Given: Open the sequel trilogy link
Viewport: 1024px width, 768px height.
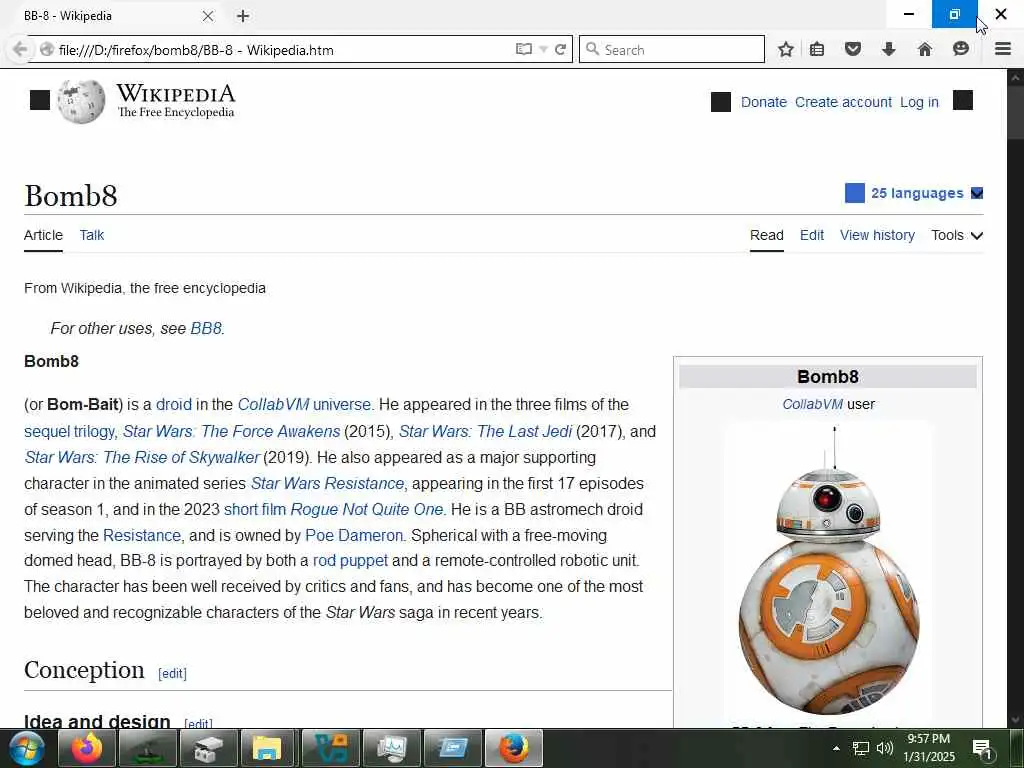Looking at the screenshot, I should coord(69,432).
